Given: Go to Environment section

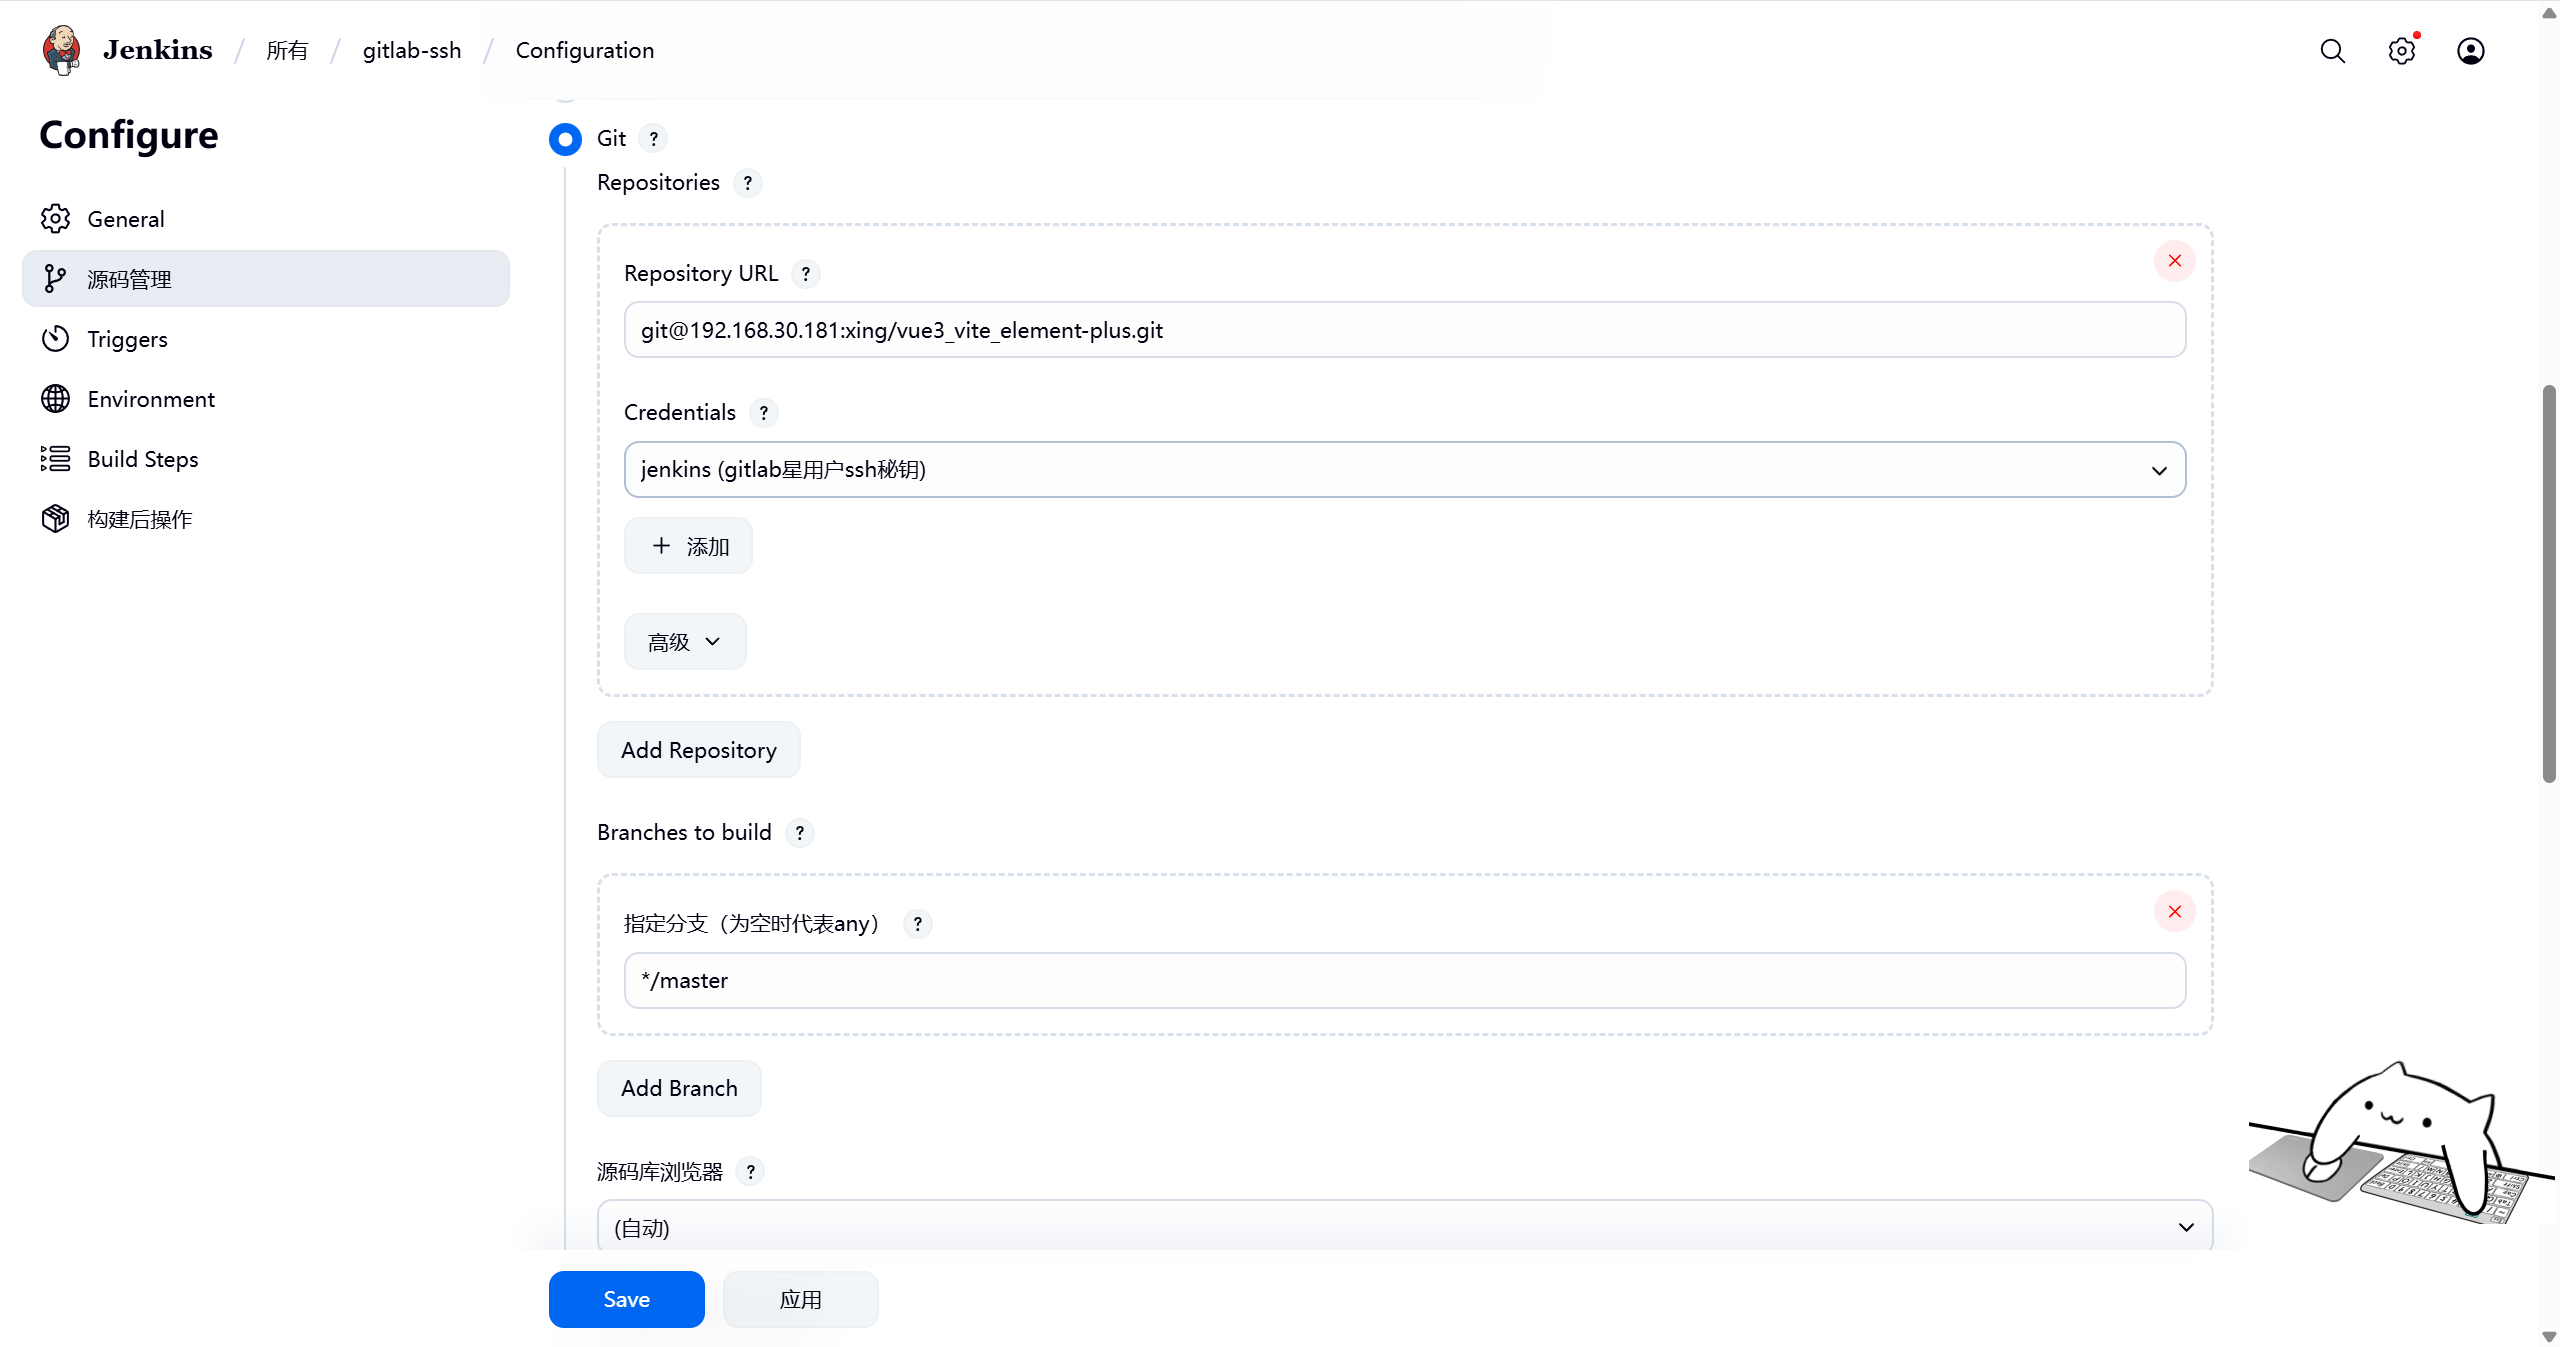Looking at the screenshot, I should coord(266,399).
